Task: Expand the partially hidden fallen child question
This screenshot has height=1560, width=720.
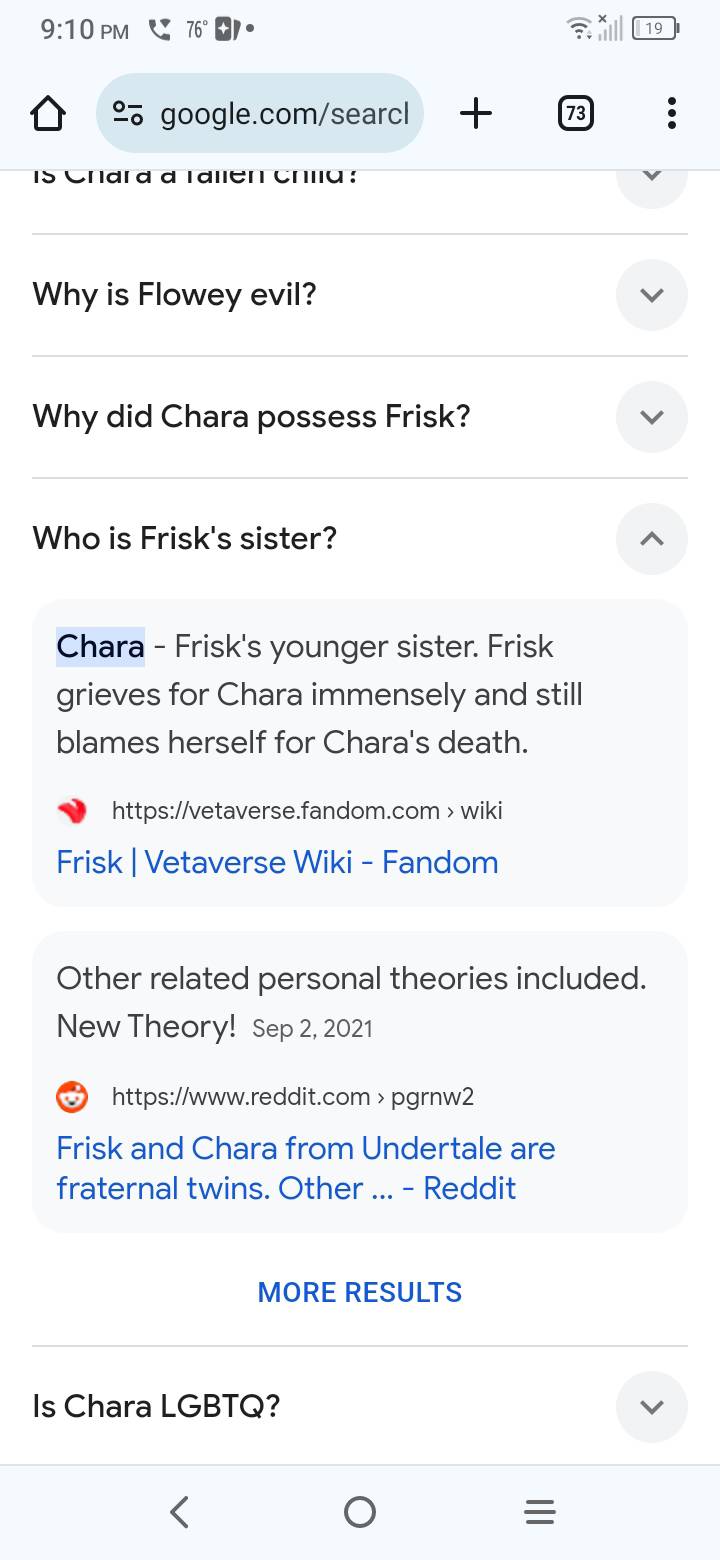Action: click(651, 178)
